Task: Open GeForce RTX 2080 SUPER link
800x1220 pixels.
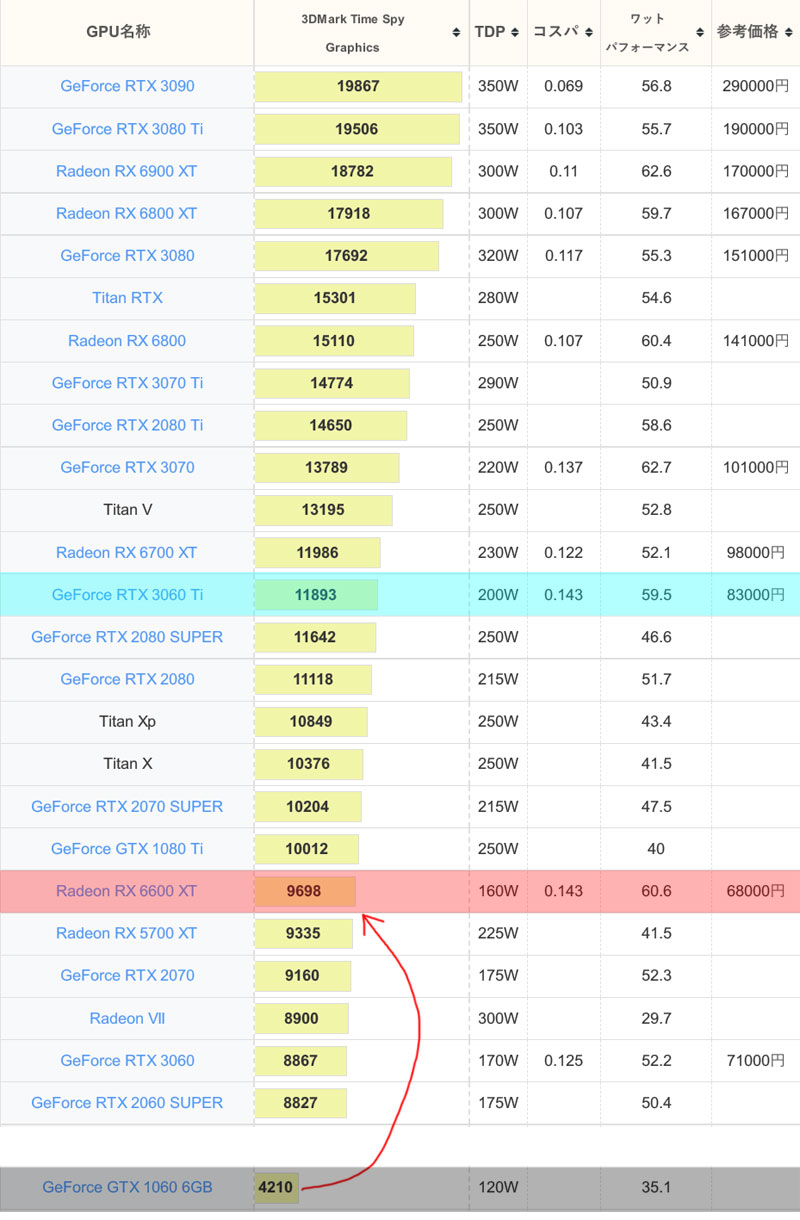Action: point(127,637)
